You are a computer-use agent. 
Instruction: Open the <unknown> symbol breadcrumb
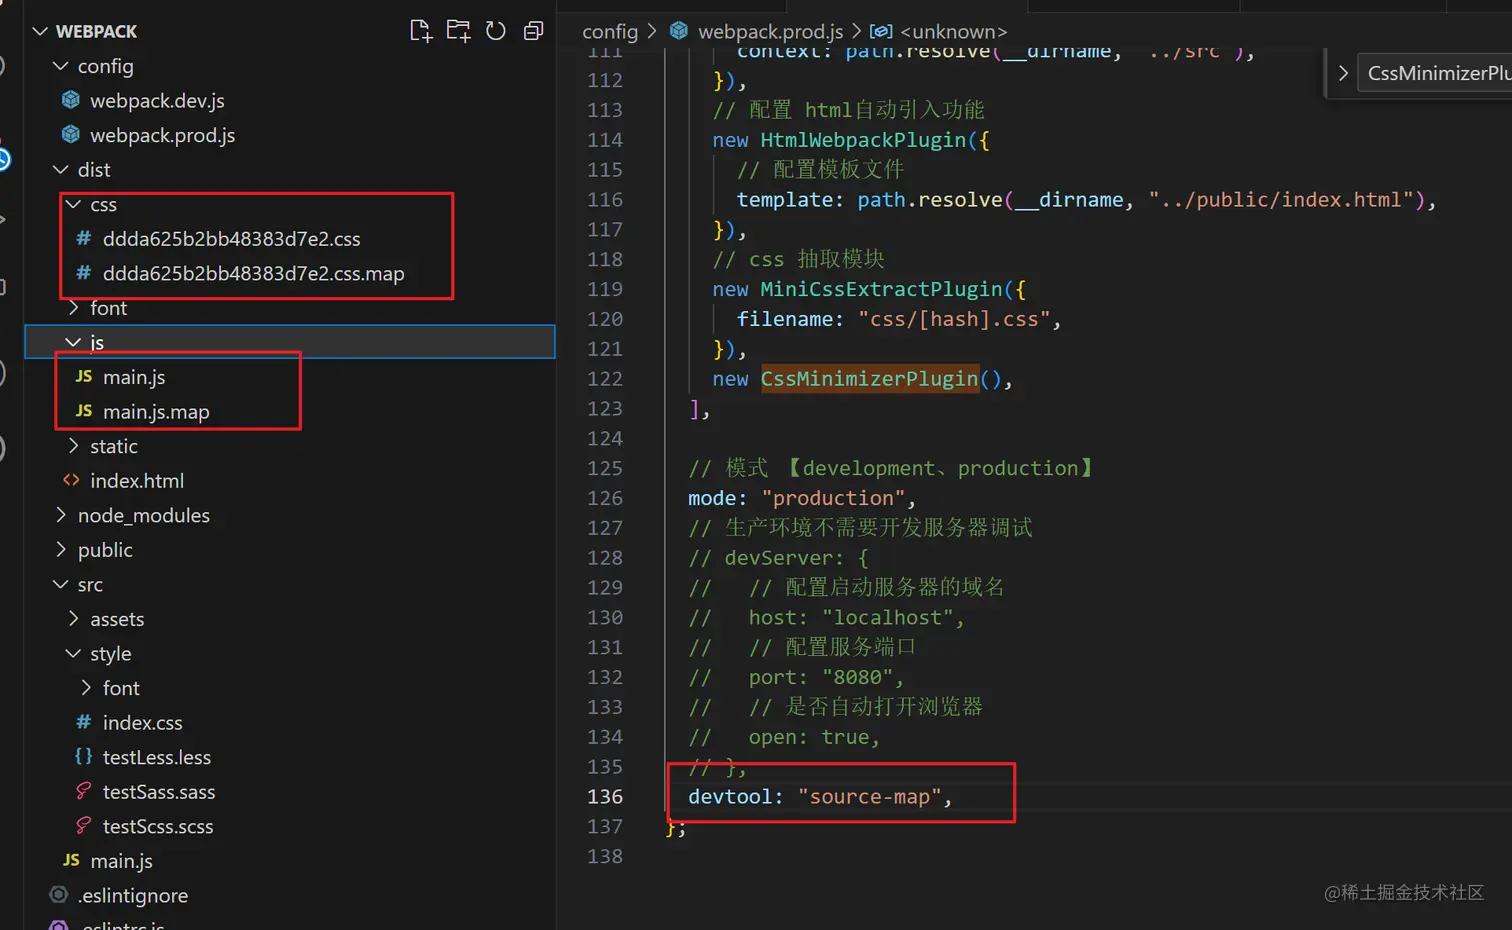[954, 31]
